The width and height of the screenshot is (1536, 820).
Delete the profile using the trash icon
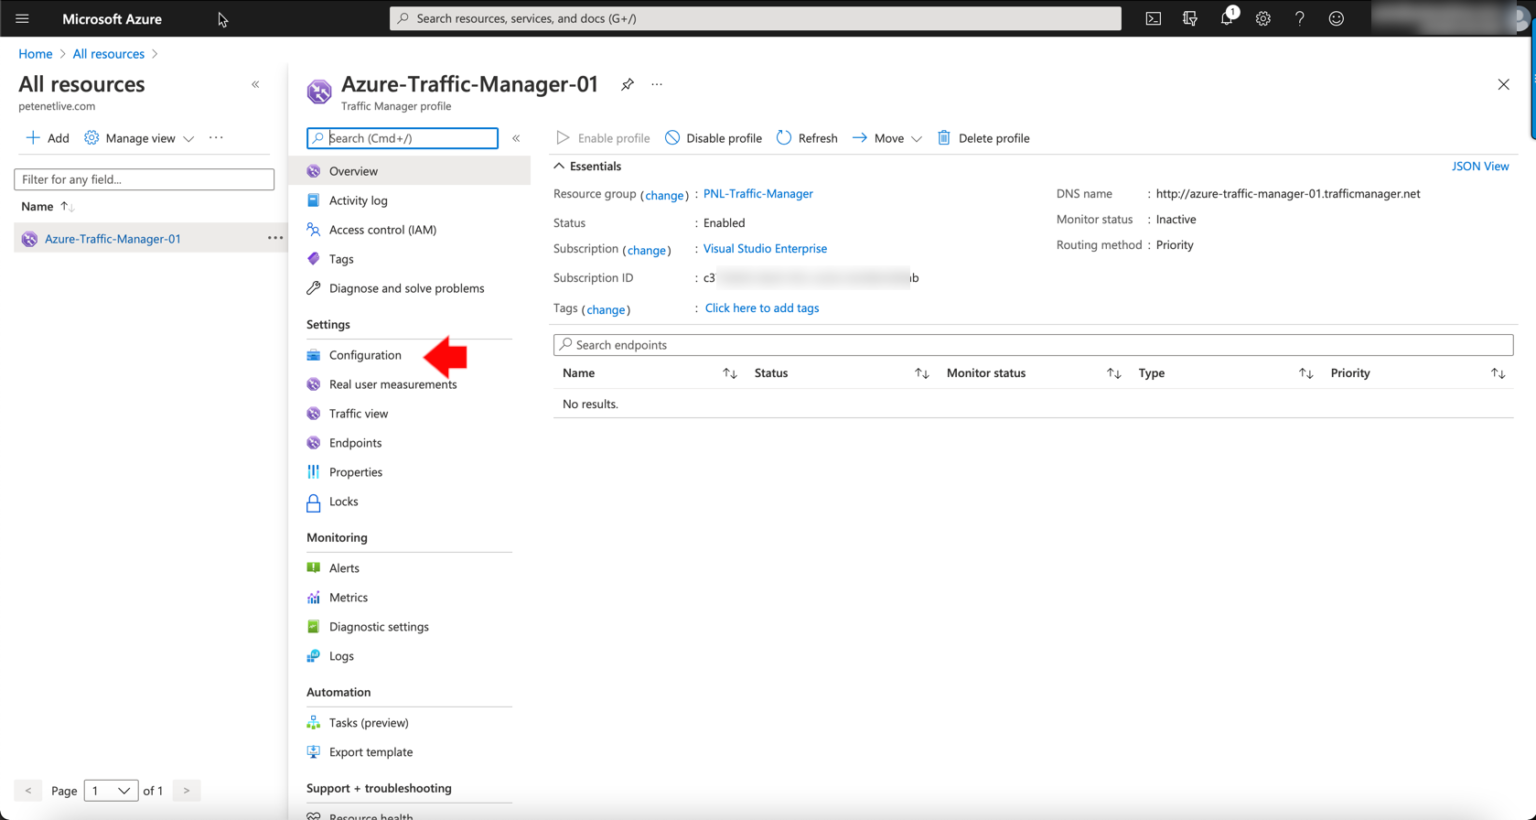(983, 137)
